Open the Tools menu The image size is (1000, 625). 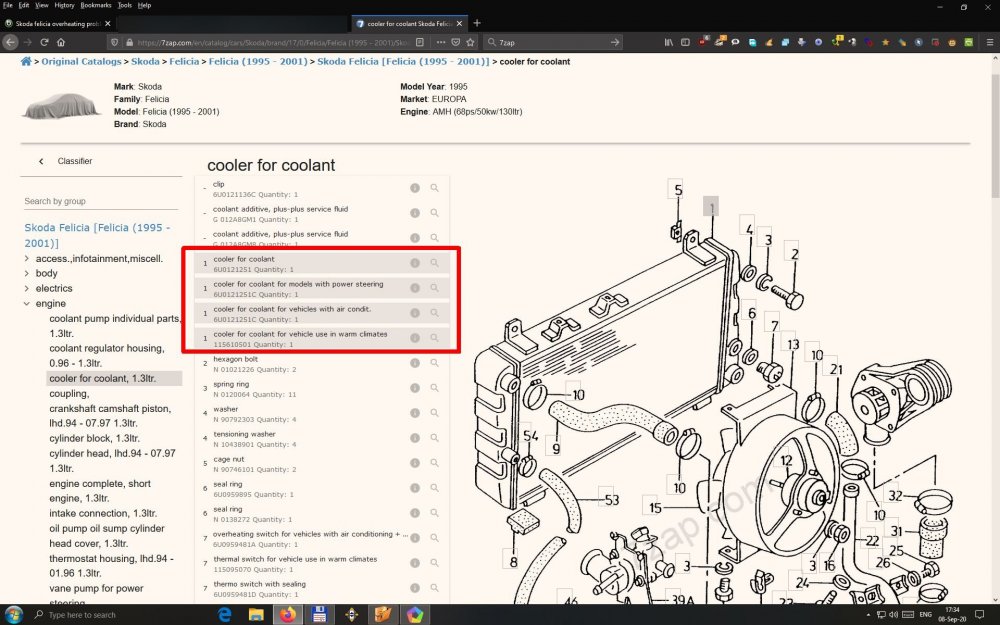[124, 5]
